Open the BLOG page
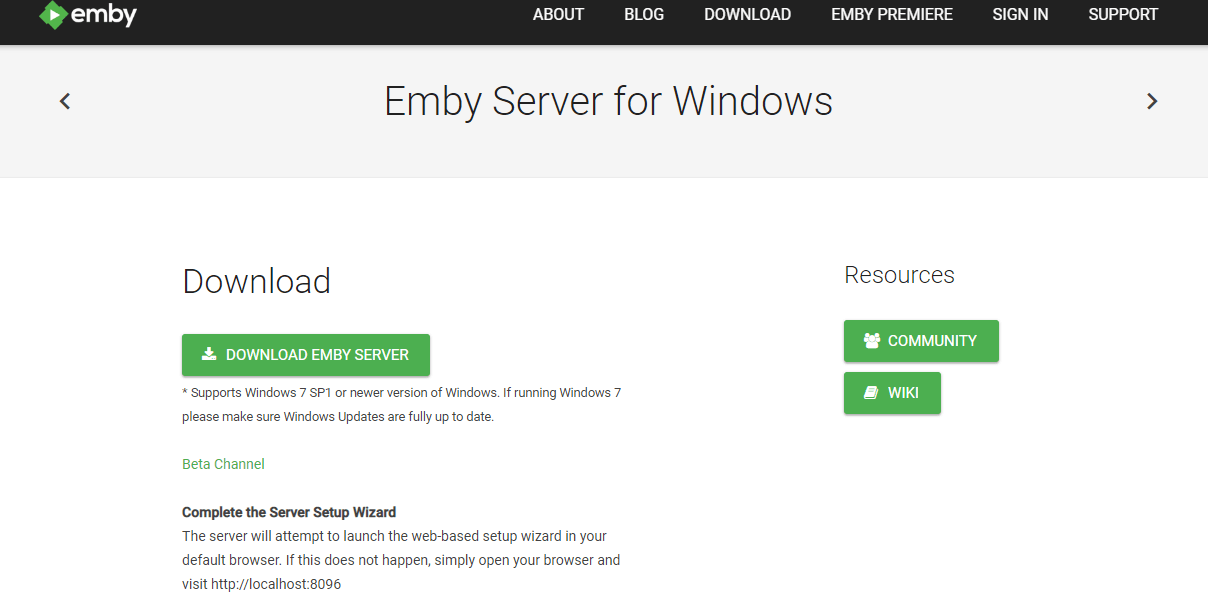 pyautogui.click(x=644, y=14)
